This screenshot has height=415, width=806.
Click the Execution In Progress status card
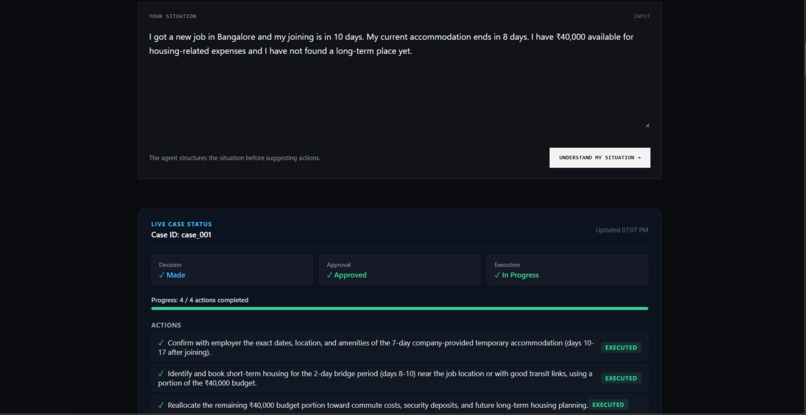coord(567,270)
